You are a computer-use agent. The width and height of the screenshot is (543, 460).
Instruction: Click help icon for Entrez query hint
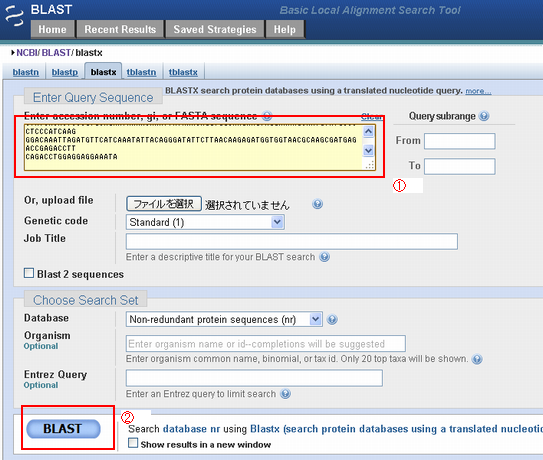coord(285,394)
